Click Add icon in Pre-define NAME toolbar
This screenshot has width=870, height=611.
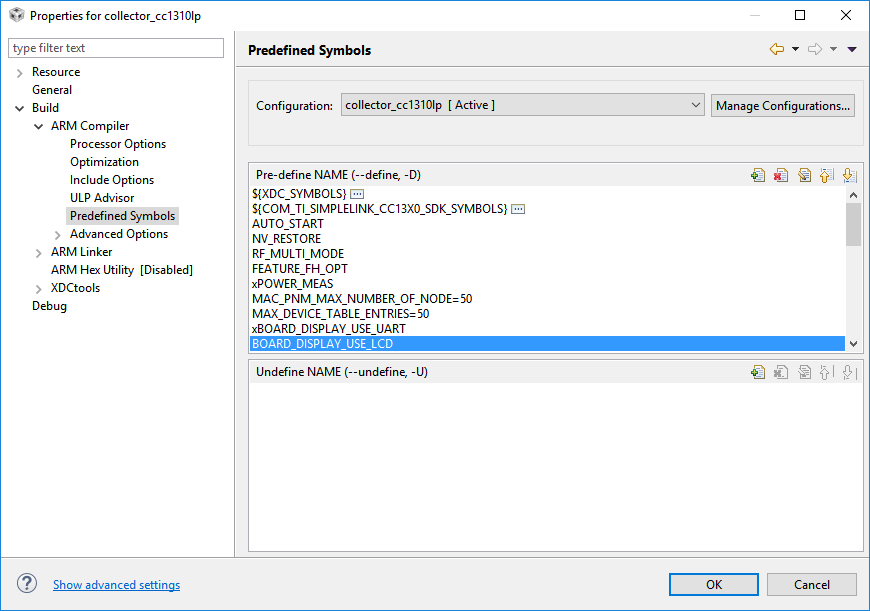pyautogui.click(x=758, y=175)
